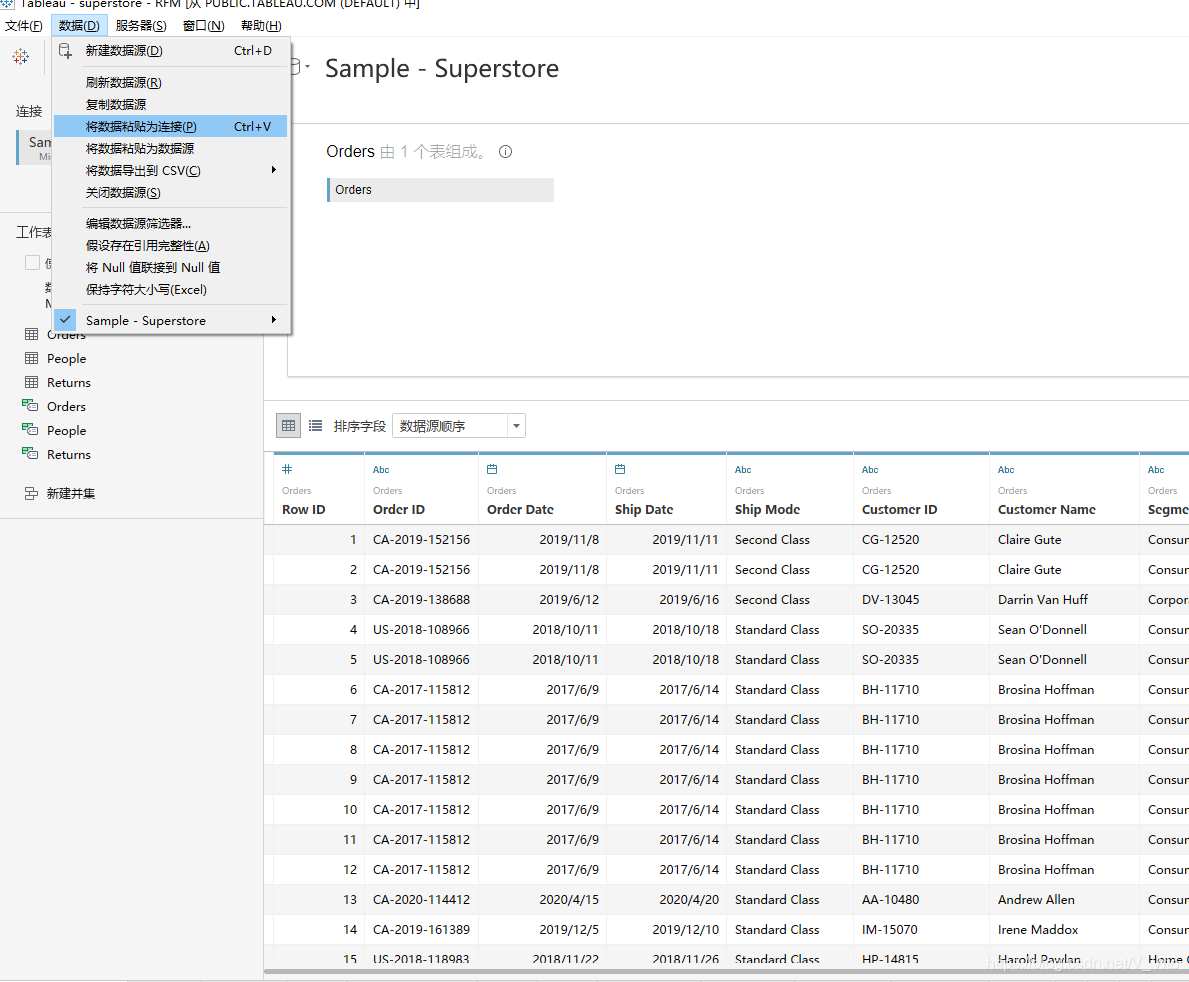Image resolution: width=1189 pixels, height=982 pixels.
Task: Click the Orders table pill on canvas
Action: click(441, 190)
